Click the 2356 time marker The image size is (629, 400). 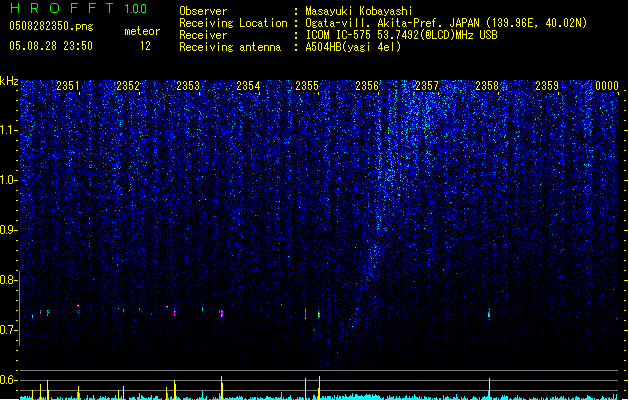tap(367, 86)
